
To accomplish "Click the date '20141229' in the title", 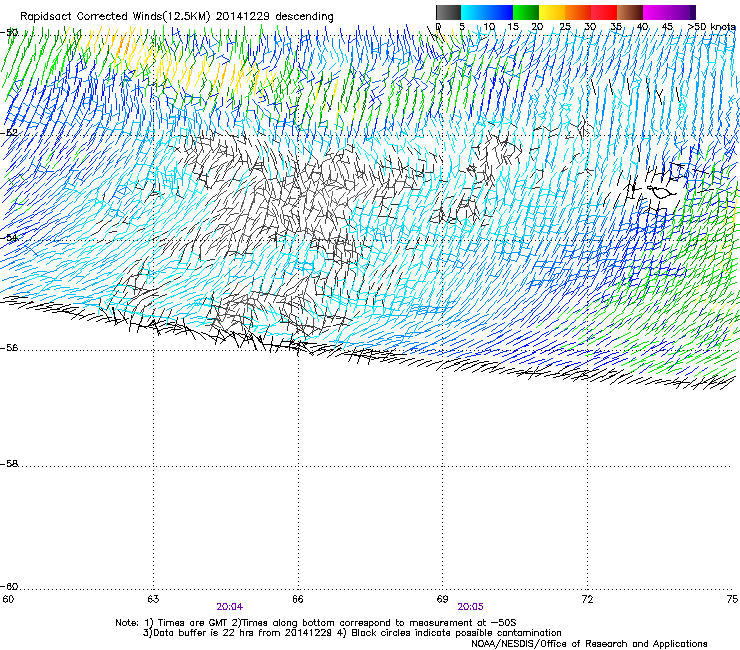I will pos(243,17).
